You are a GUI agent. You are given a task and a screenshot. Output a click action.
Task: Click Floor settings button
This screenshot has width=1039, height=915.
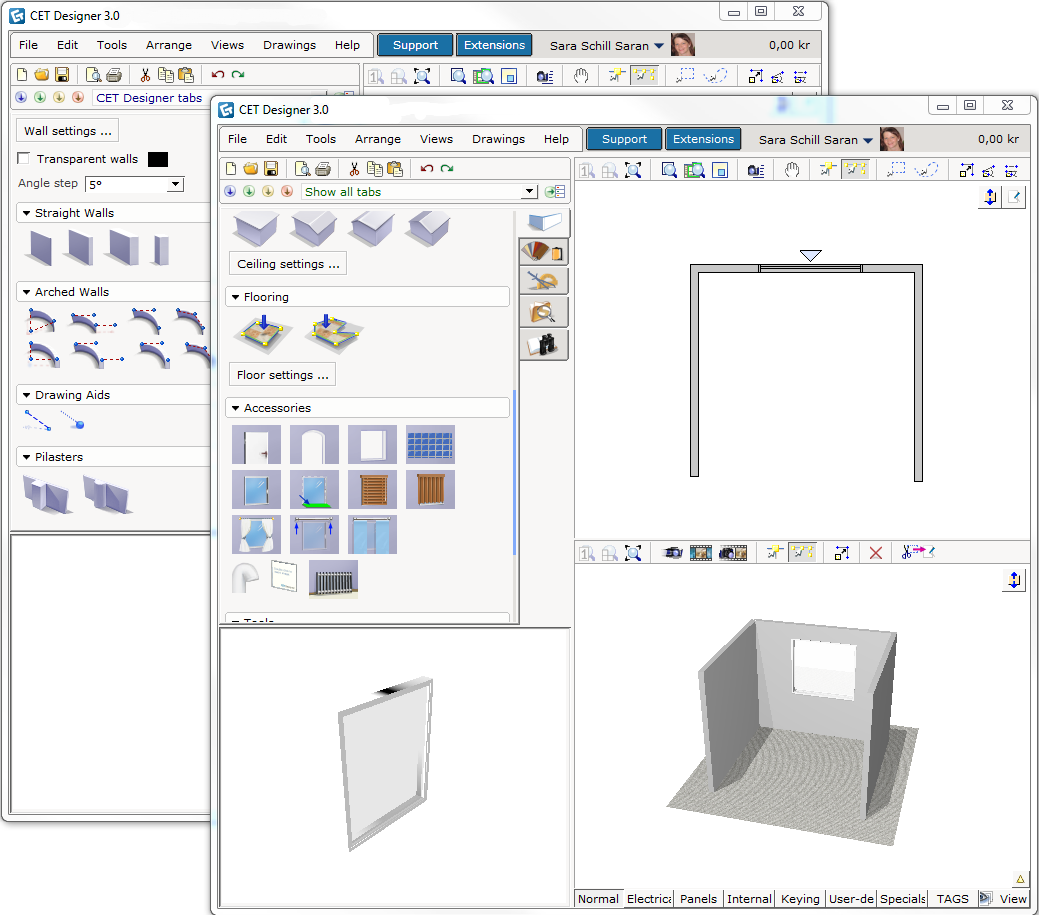coord(282,375)
